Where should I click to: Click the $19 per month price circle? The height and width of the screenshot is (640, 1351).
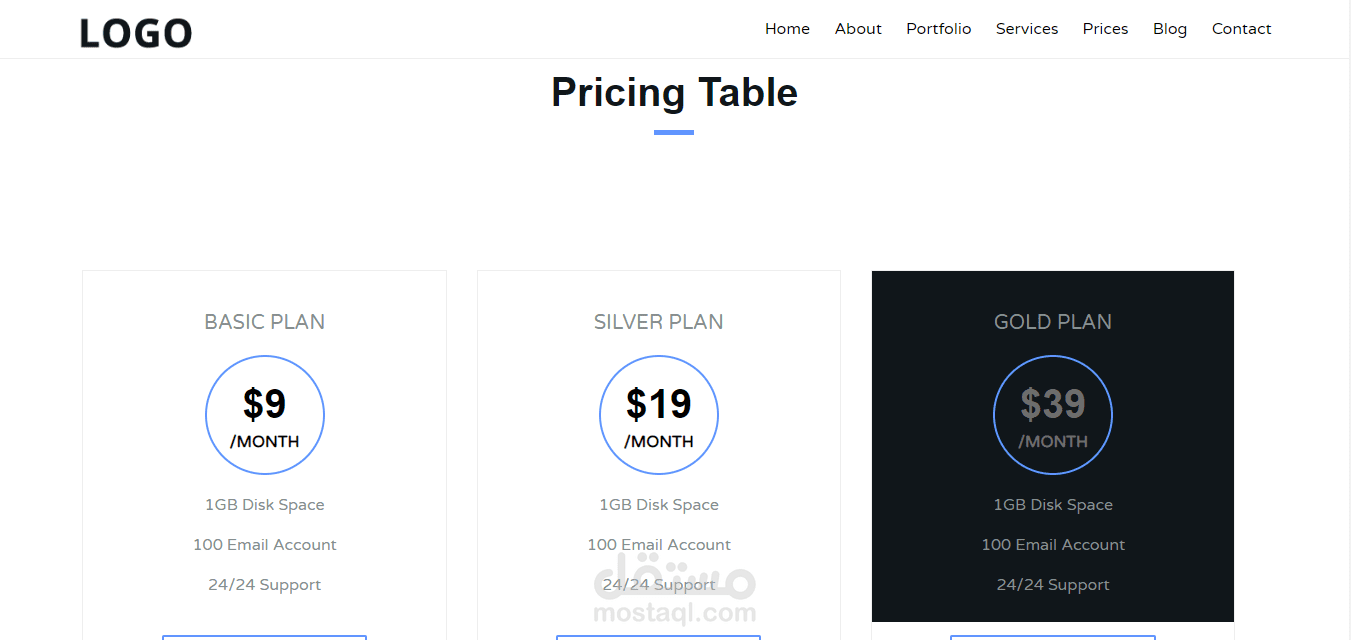[x=659, y=415]
